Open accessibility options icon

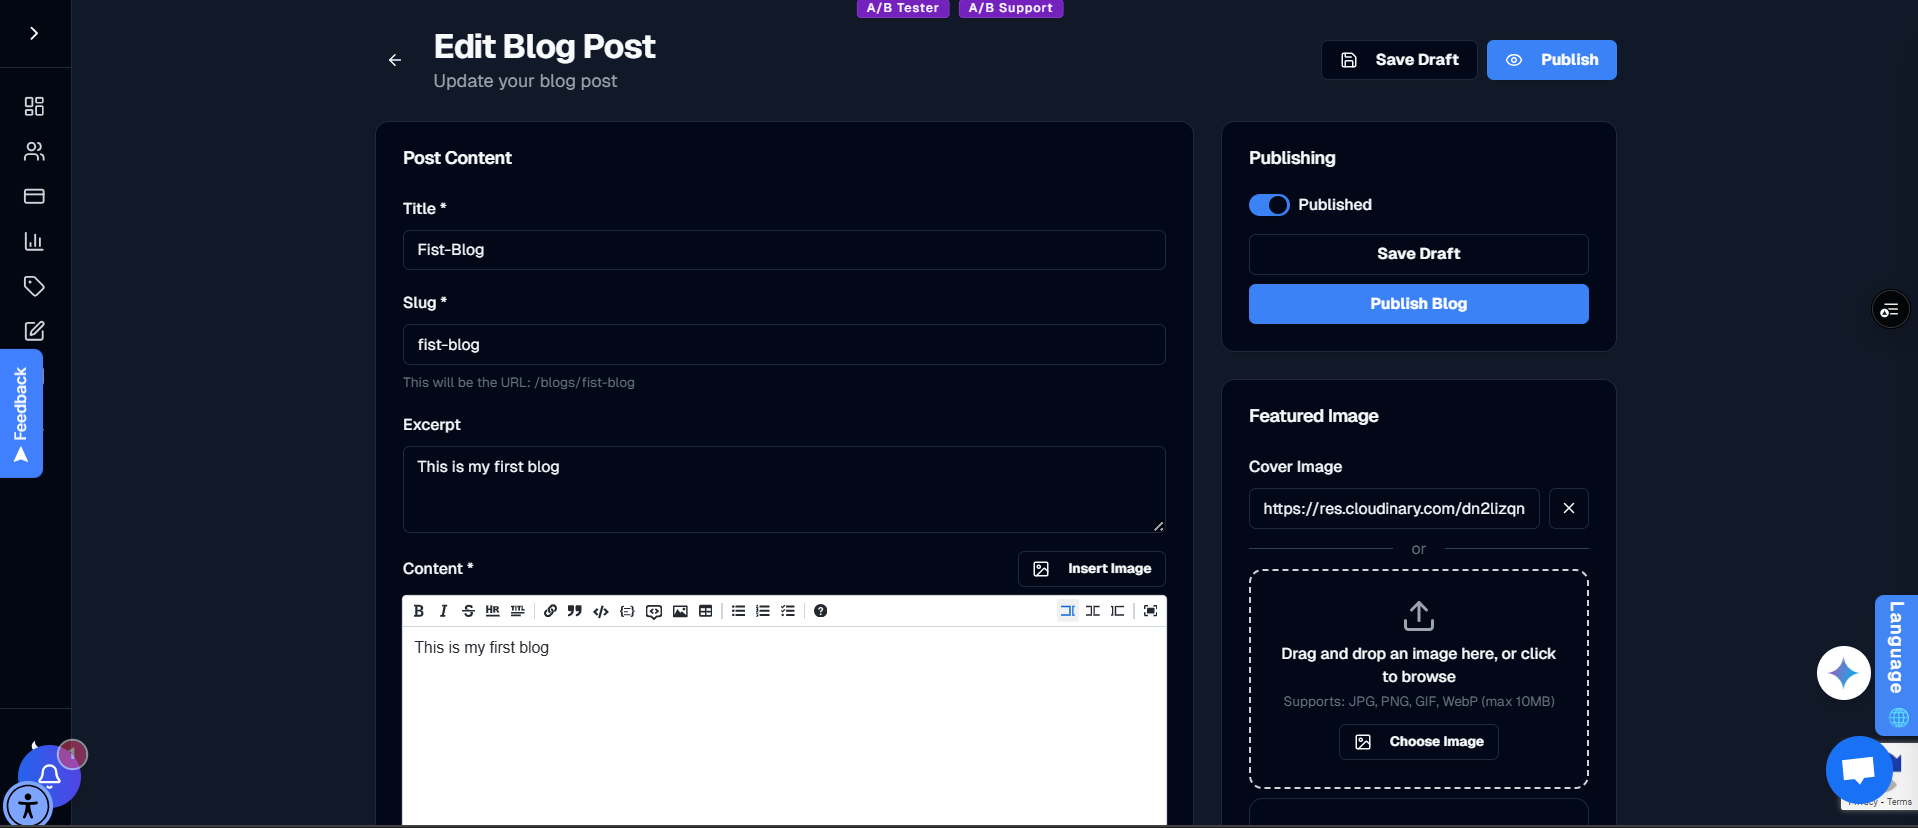point(27,805)
